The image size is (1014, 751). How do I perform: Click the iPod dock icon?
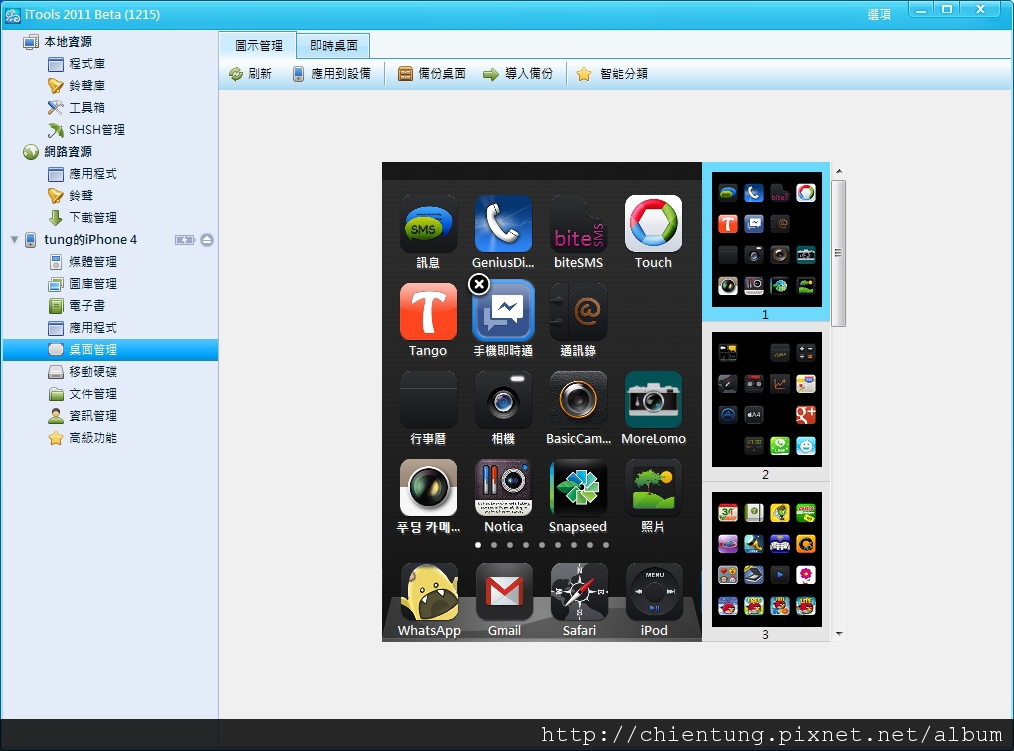(654, 592)
